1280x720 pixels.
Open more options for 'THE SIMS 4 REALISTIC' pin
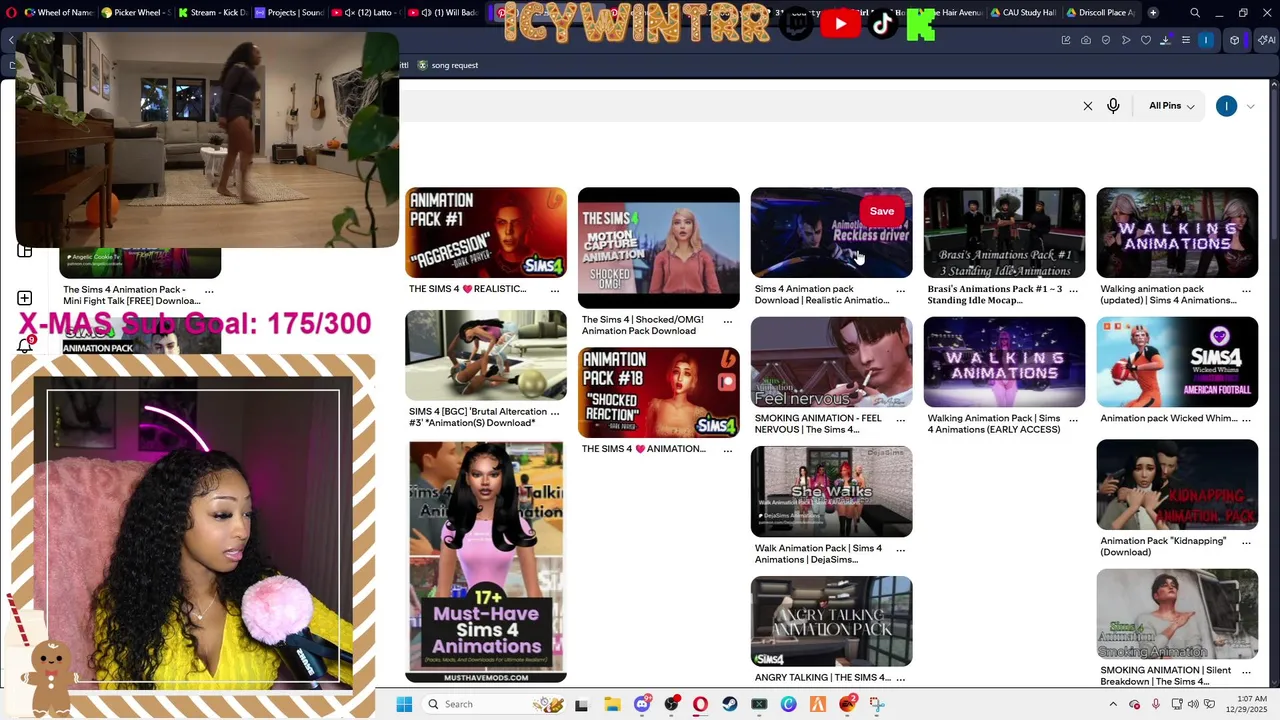555,290
